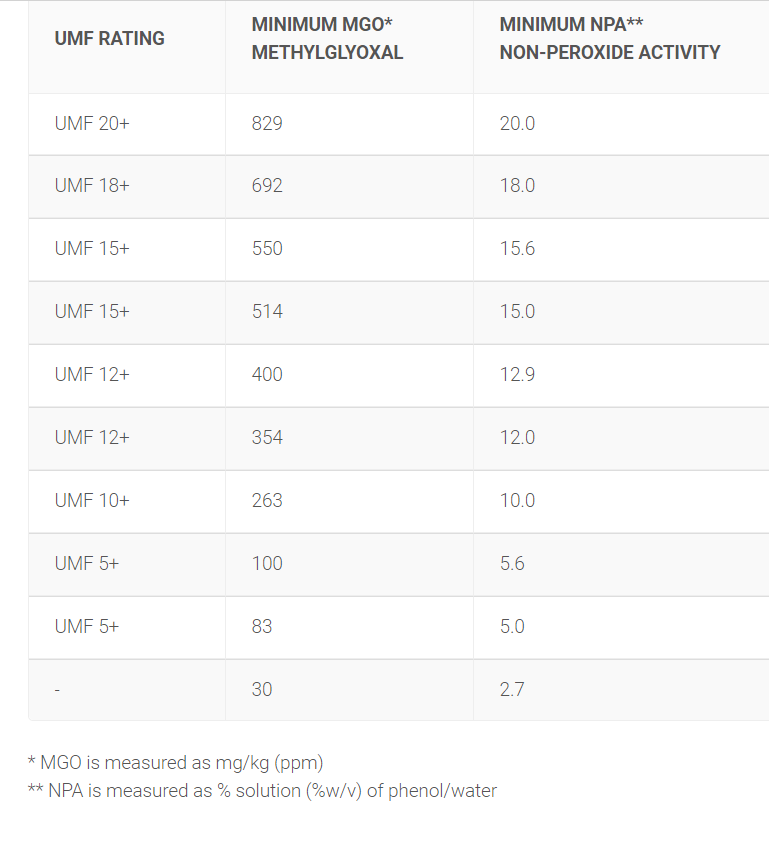
Task: Select the UMF 20+ rating cell
Action: [92, 123]
